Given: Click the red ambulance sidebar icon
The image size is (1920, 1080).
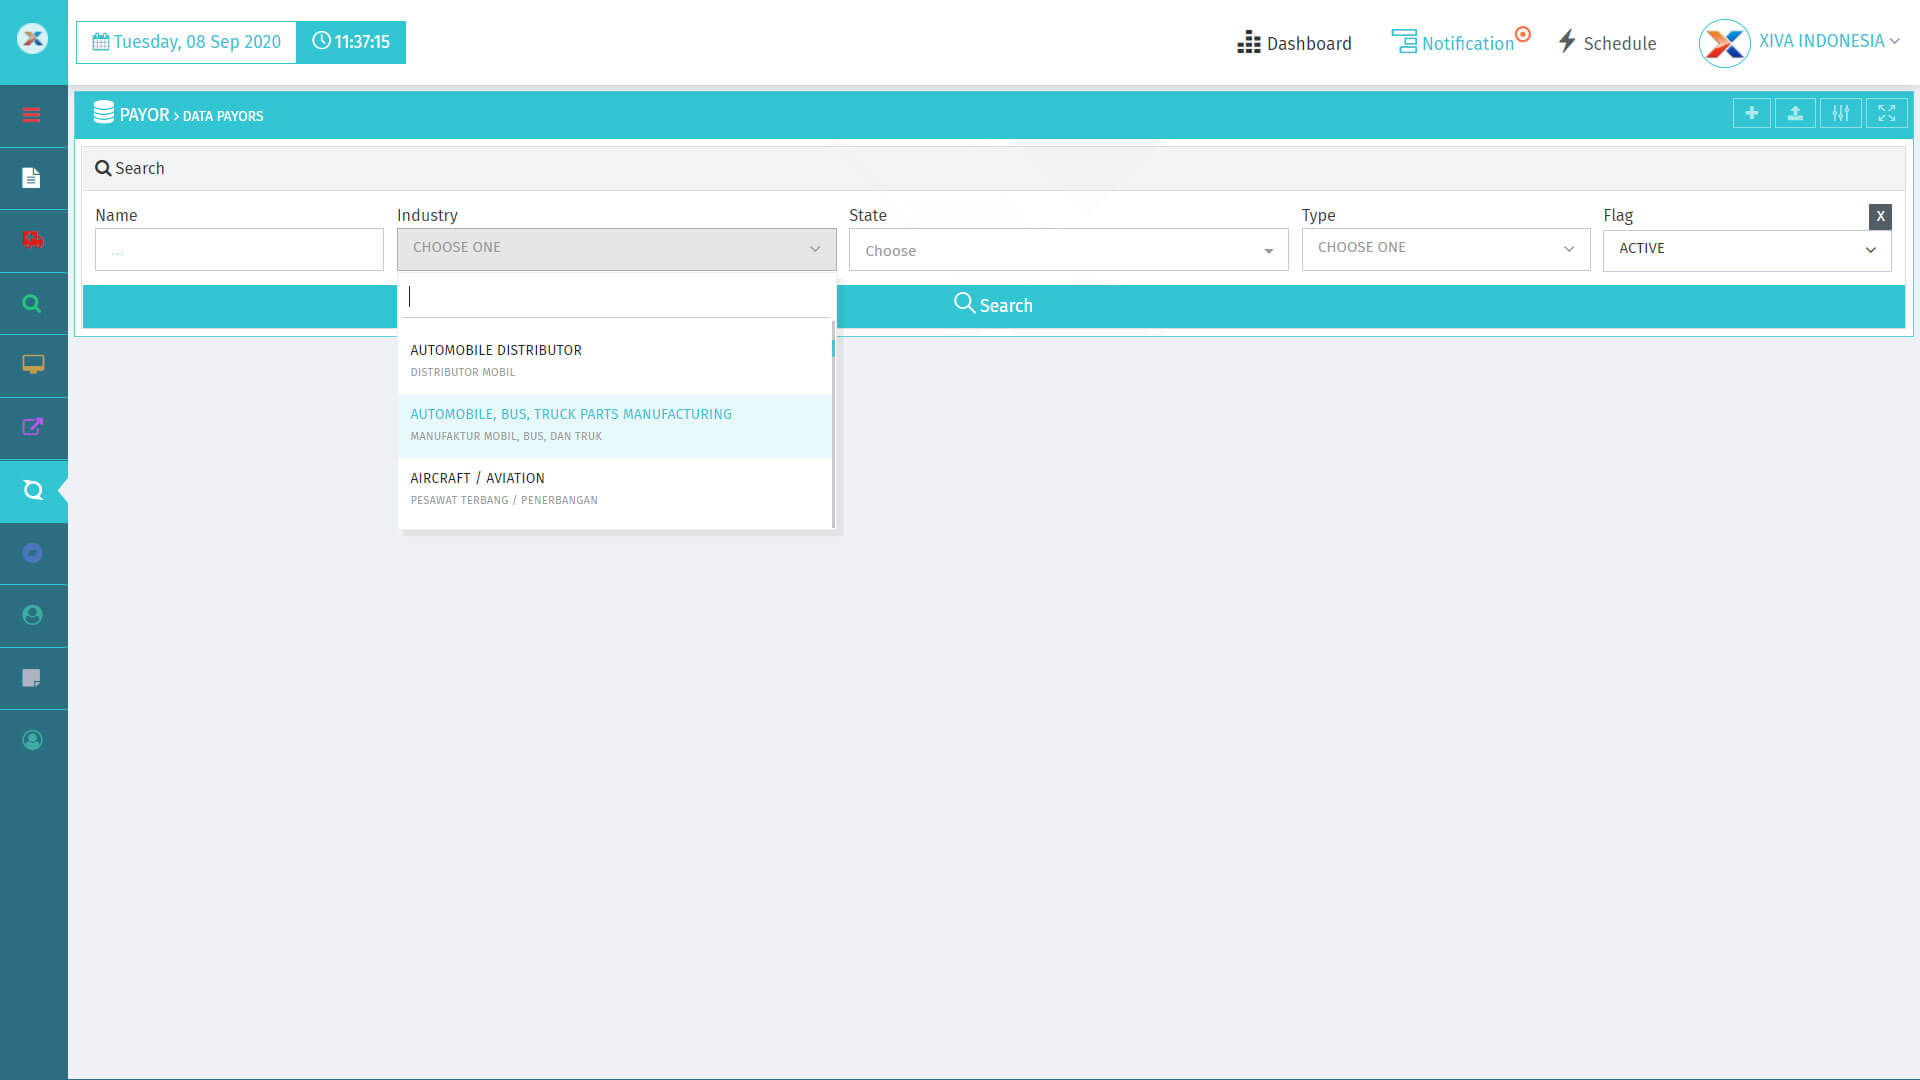Looking at the screenshot, I should tap(33, 240).
